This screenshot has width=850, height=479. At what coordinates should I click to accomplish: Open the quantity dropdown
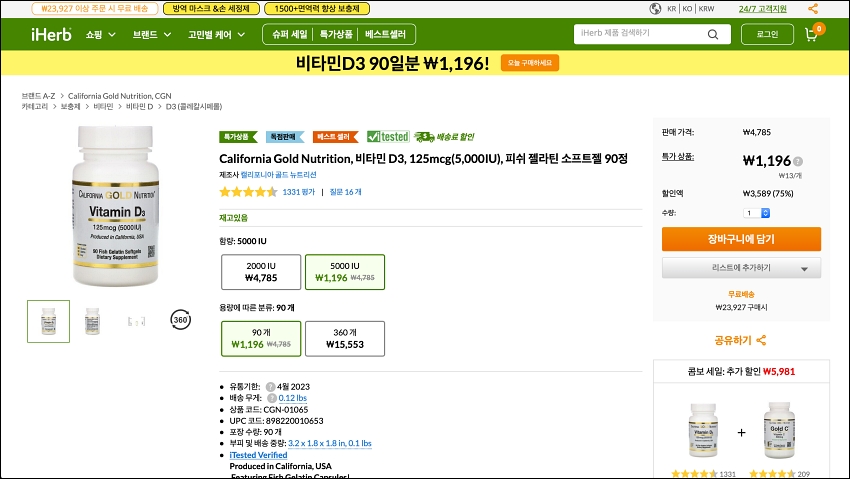(756, 213)
